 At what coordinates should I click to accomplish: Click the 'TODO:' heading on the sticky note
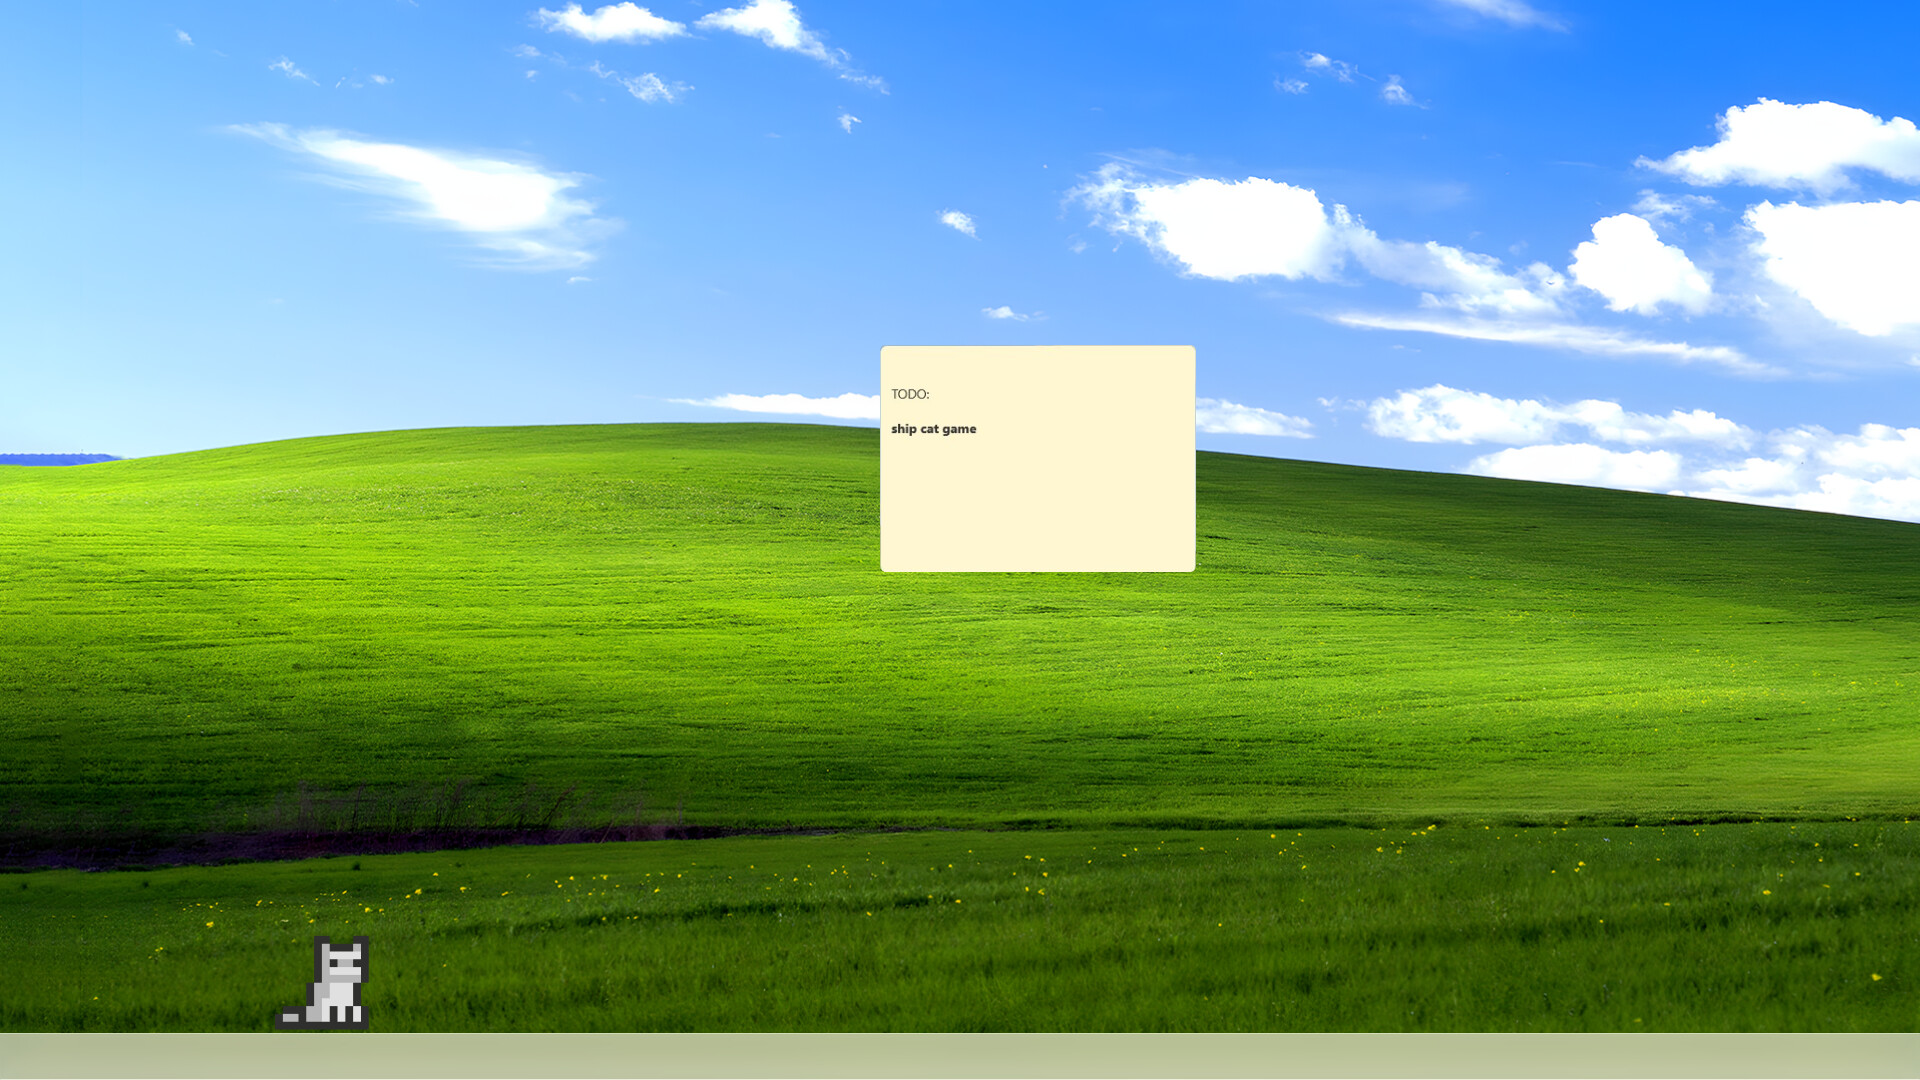(x=910, y=394)
